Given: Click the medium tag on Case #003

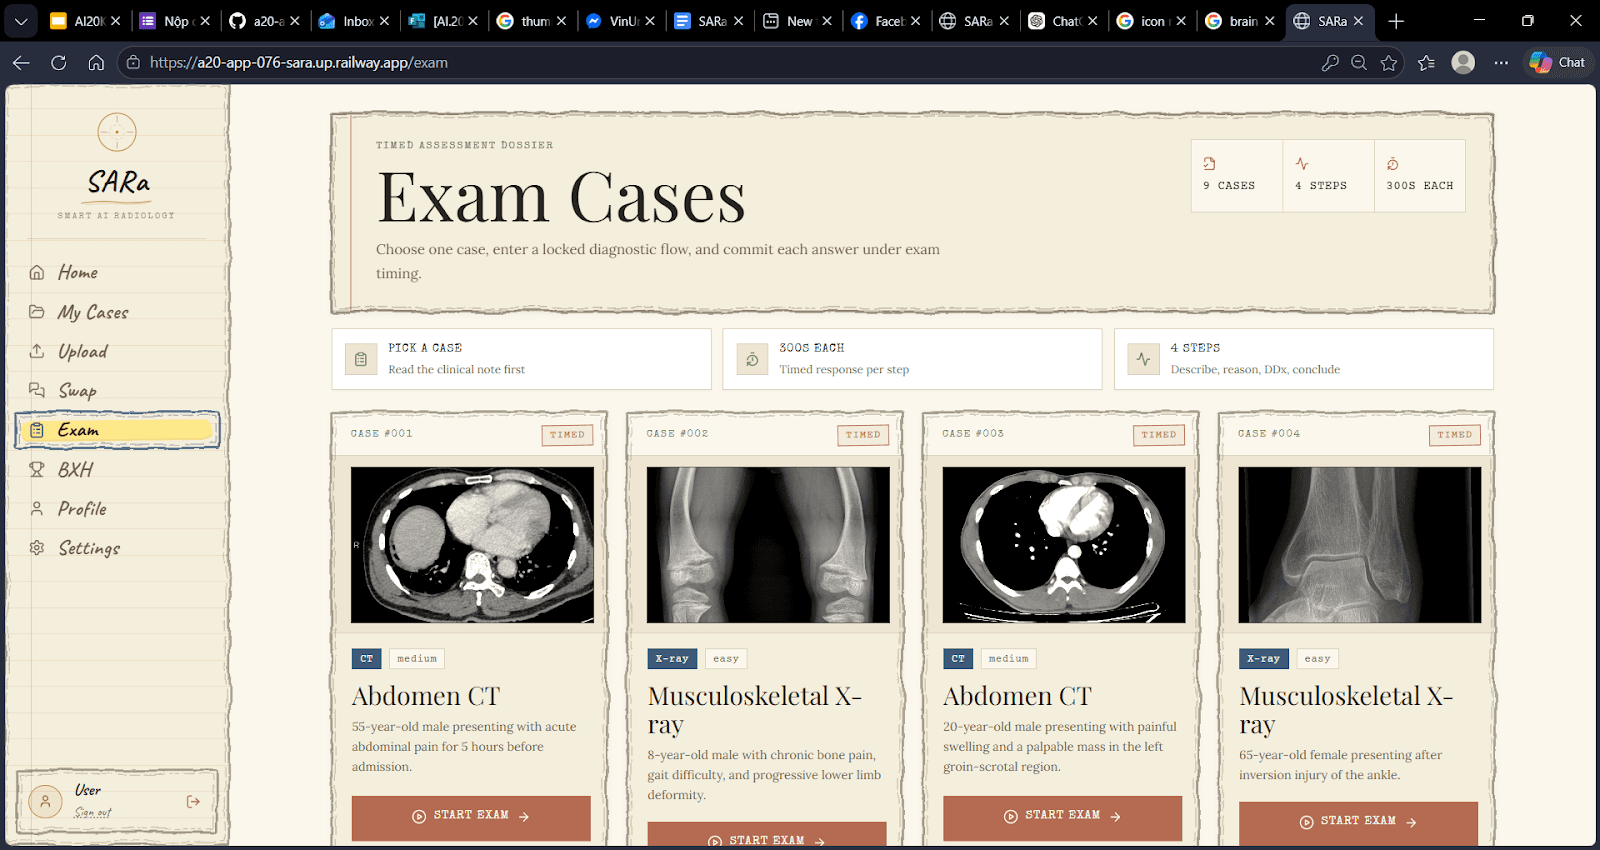Looking at the screenshot, I should click(x=1008, y=659).
